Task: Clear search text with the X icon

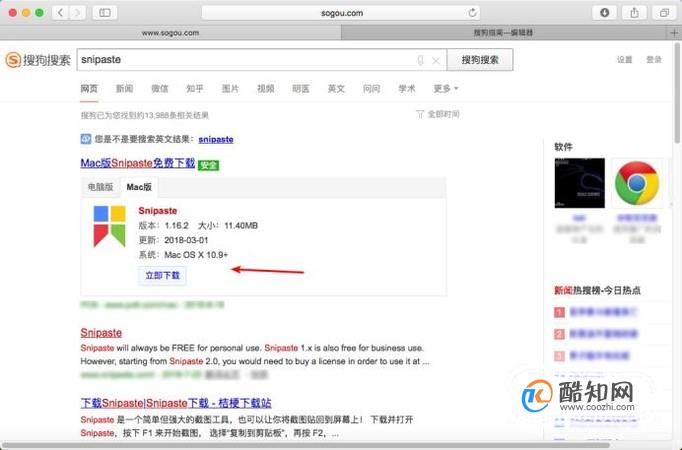Action: click(436, 61)
